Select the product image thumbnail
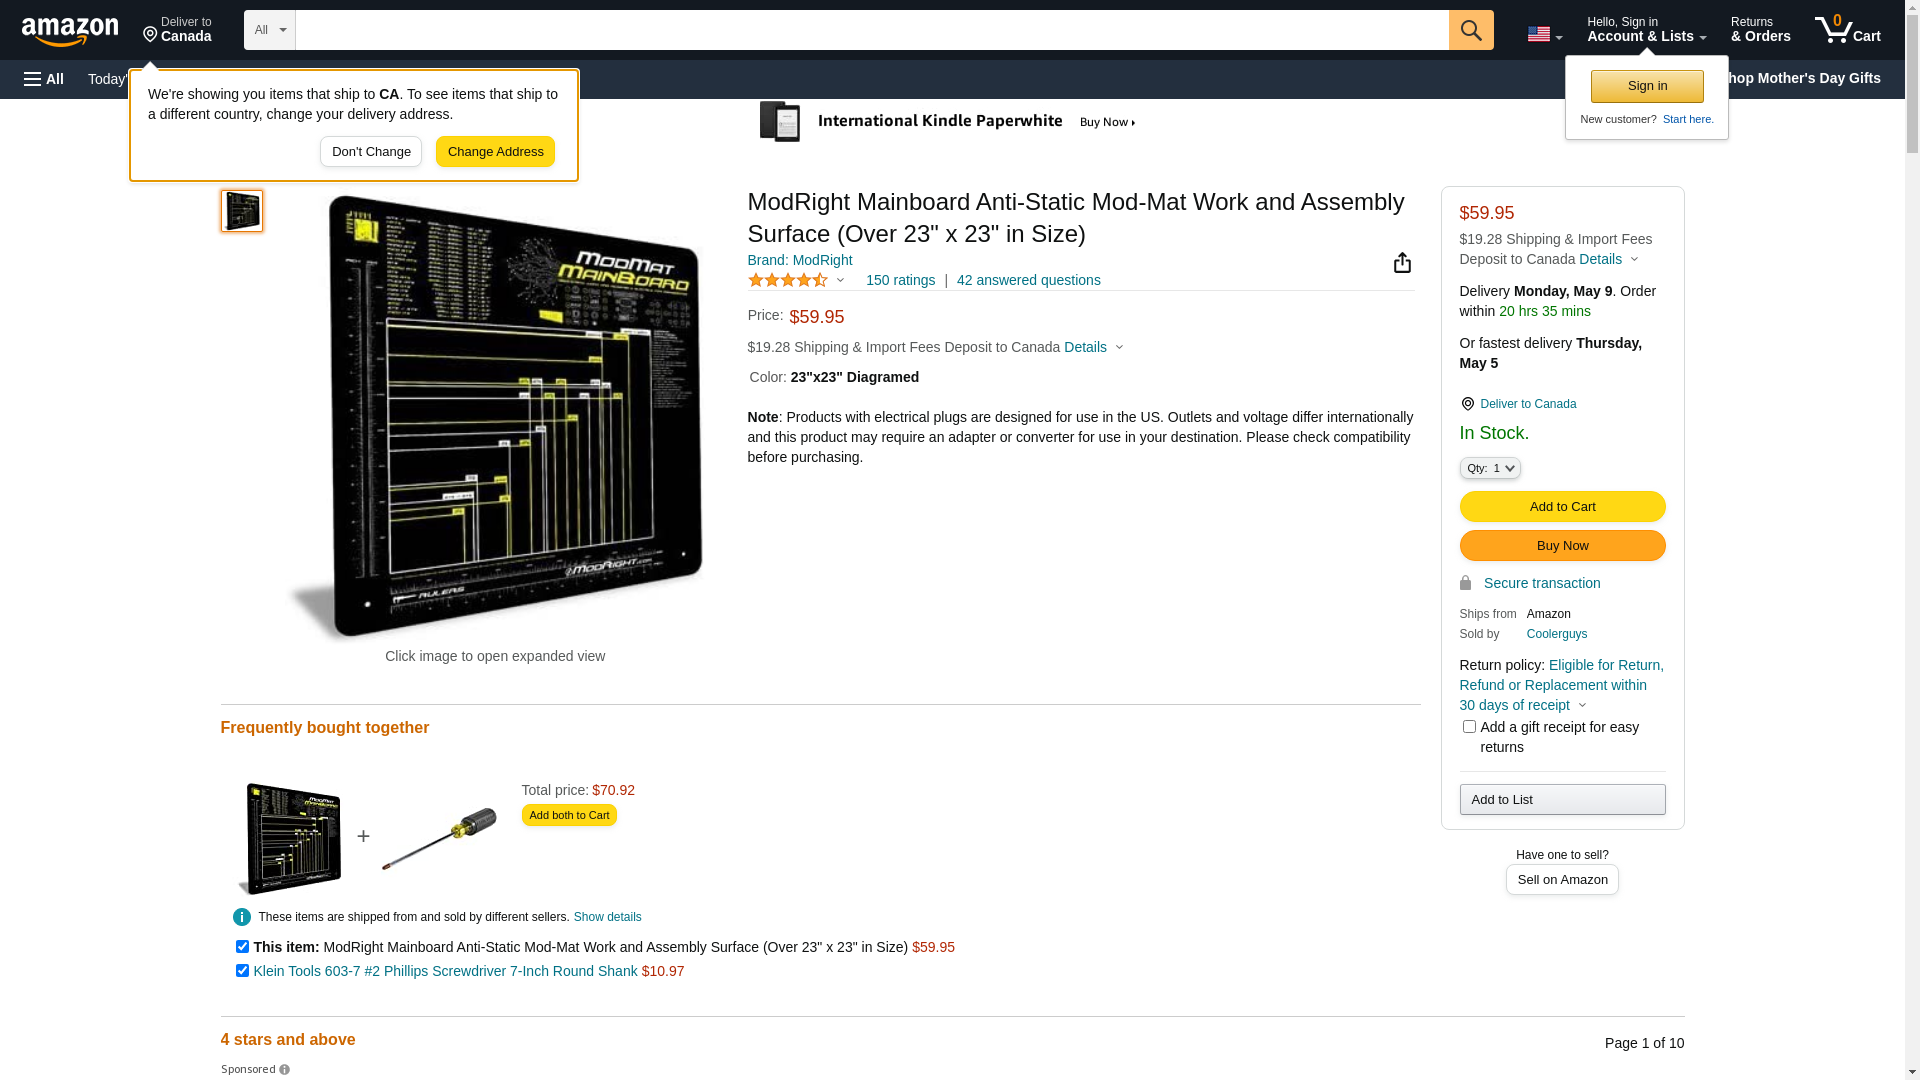Image resolution: width=1920 pixels, height=1080 pixels. click(x=242, y=211)
